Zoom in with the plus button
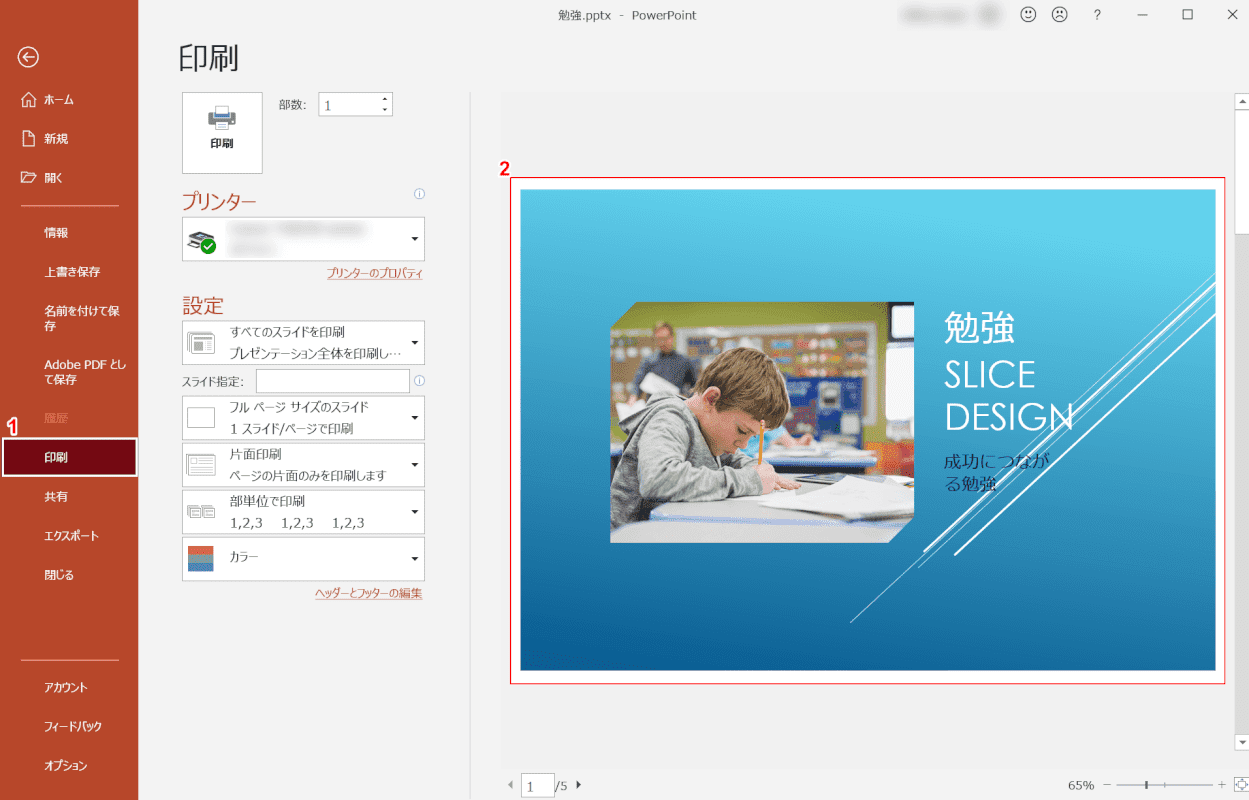This screenshot has width=1249, height=800. click(1222, 785)
